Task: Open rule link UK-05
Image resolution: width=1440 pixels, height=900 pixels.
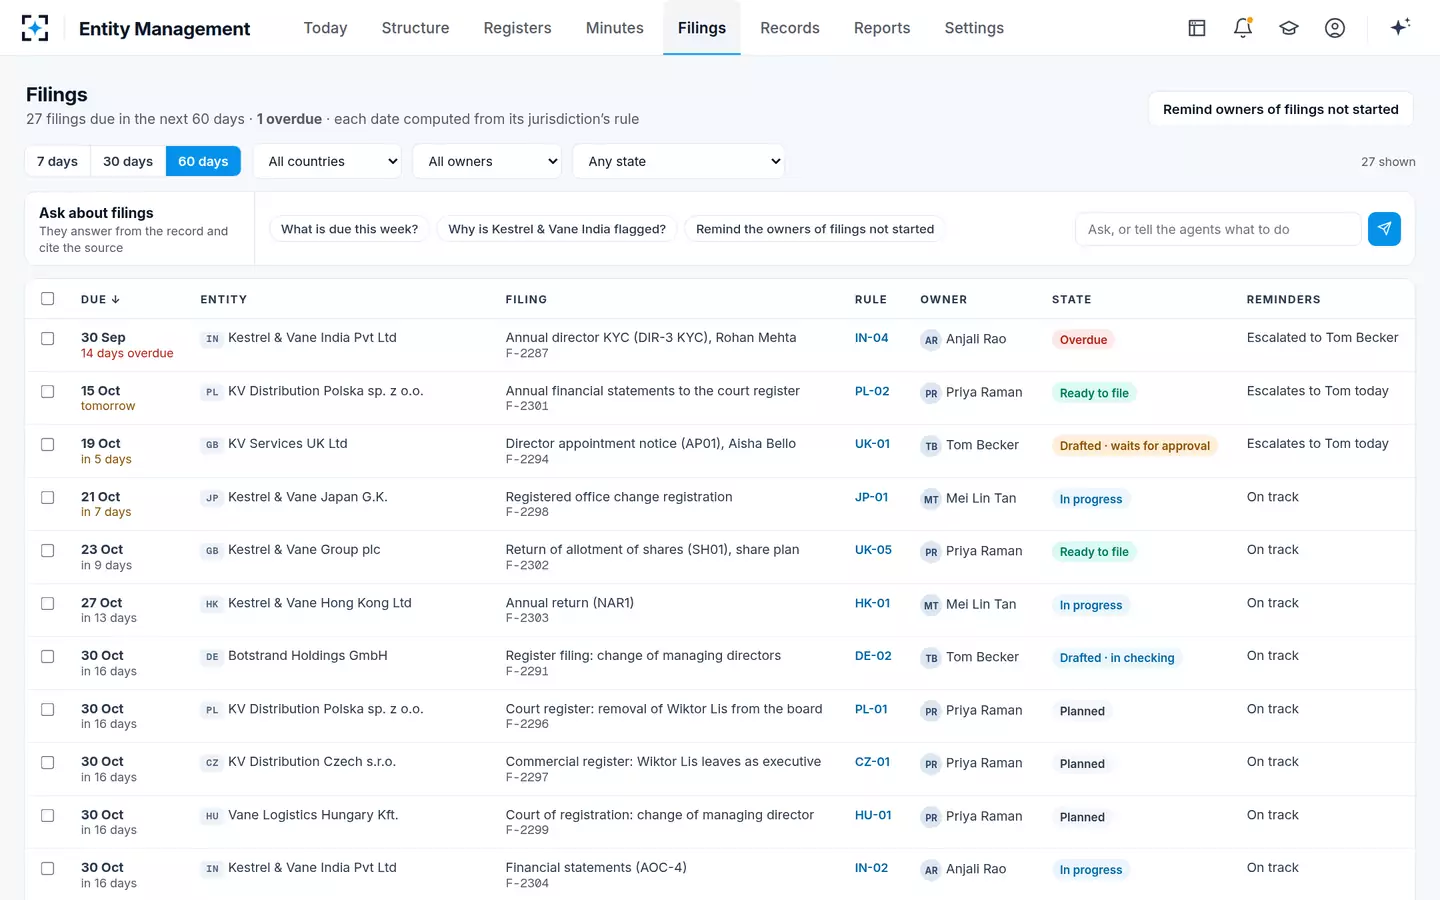Action: [873, 550]
